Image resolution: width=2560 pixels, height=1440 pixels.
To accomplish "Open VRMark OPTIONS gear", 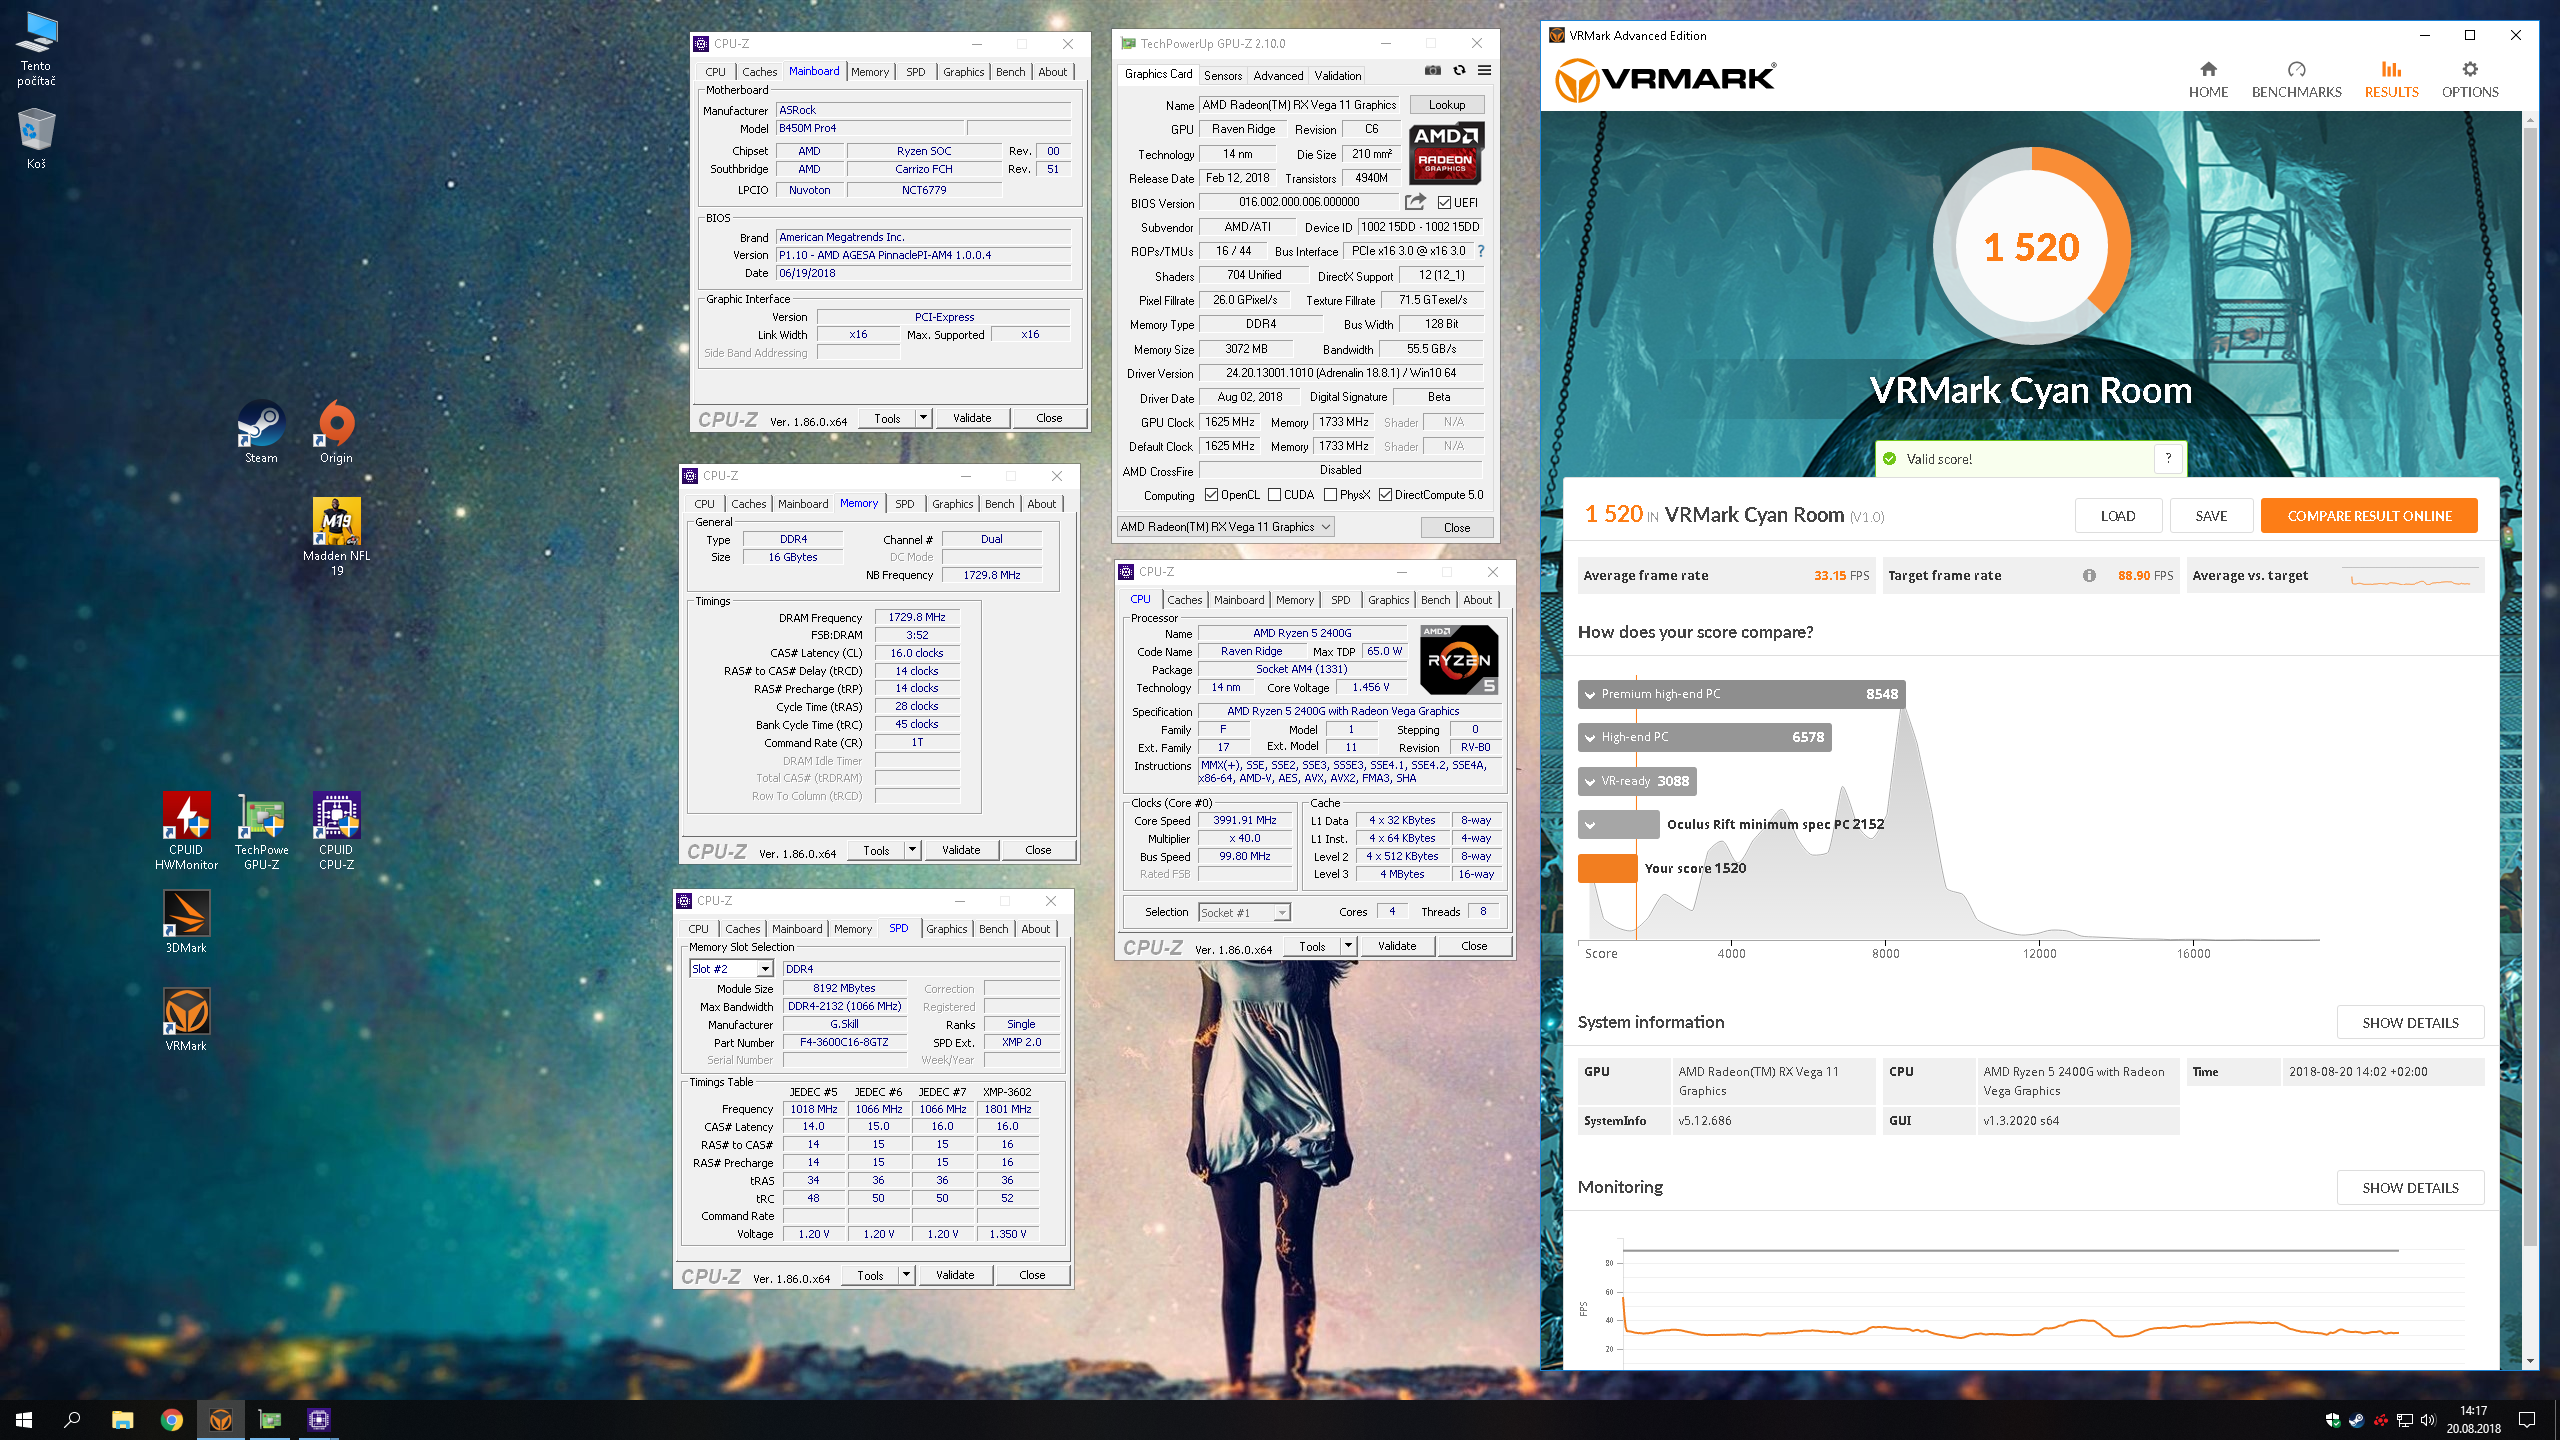I will click(2470, 79).
